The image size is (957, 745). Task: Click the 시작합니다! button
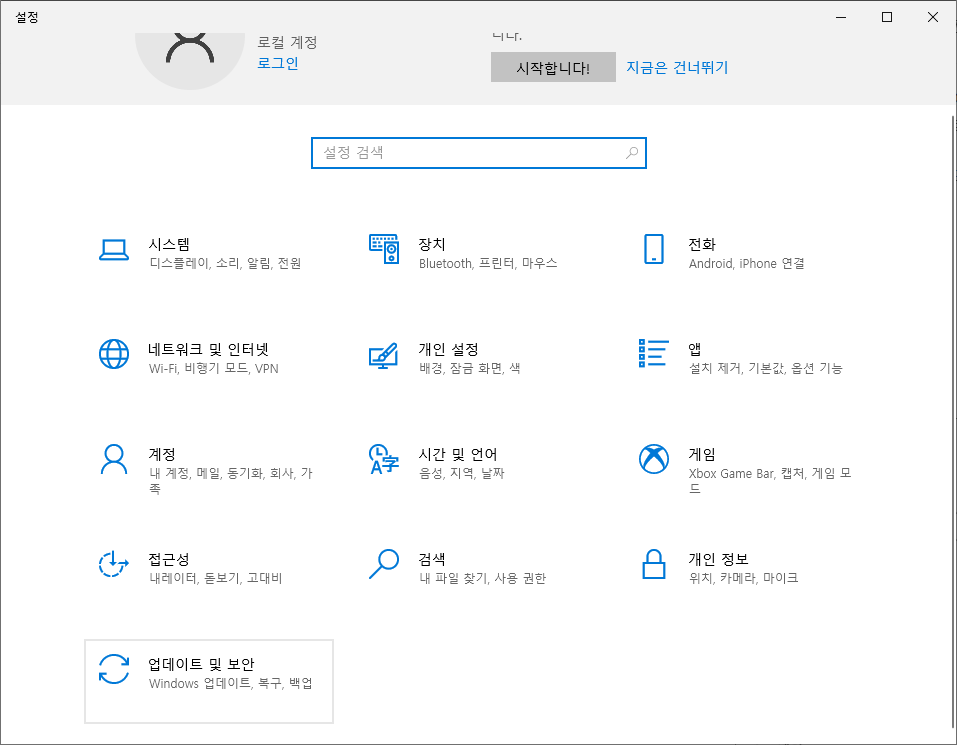[x=553, y=67]
